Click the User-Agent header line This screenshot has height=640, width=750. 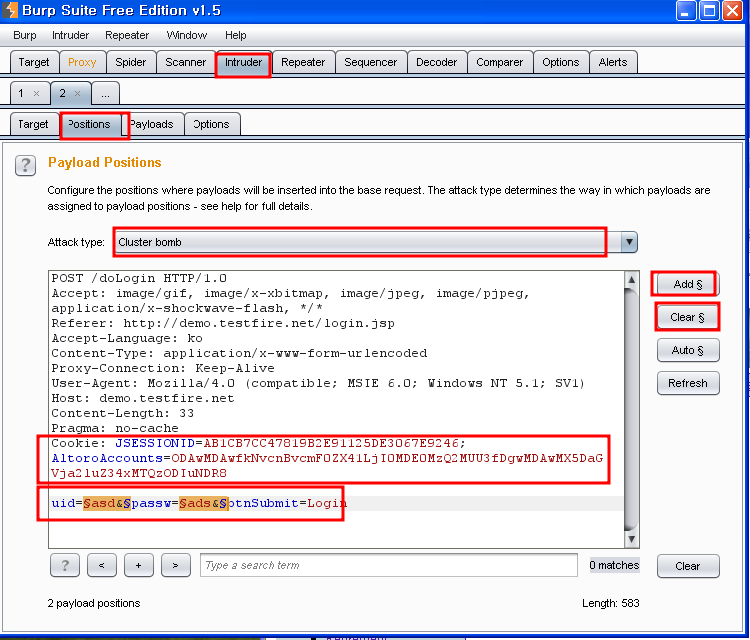pyautogui.click(x=318, y=384)
